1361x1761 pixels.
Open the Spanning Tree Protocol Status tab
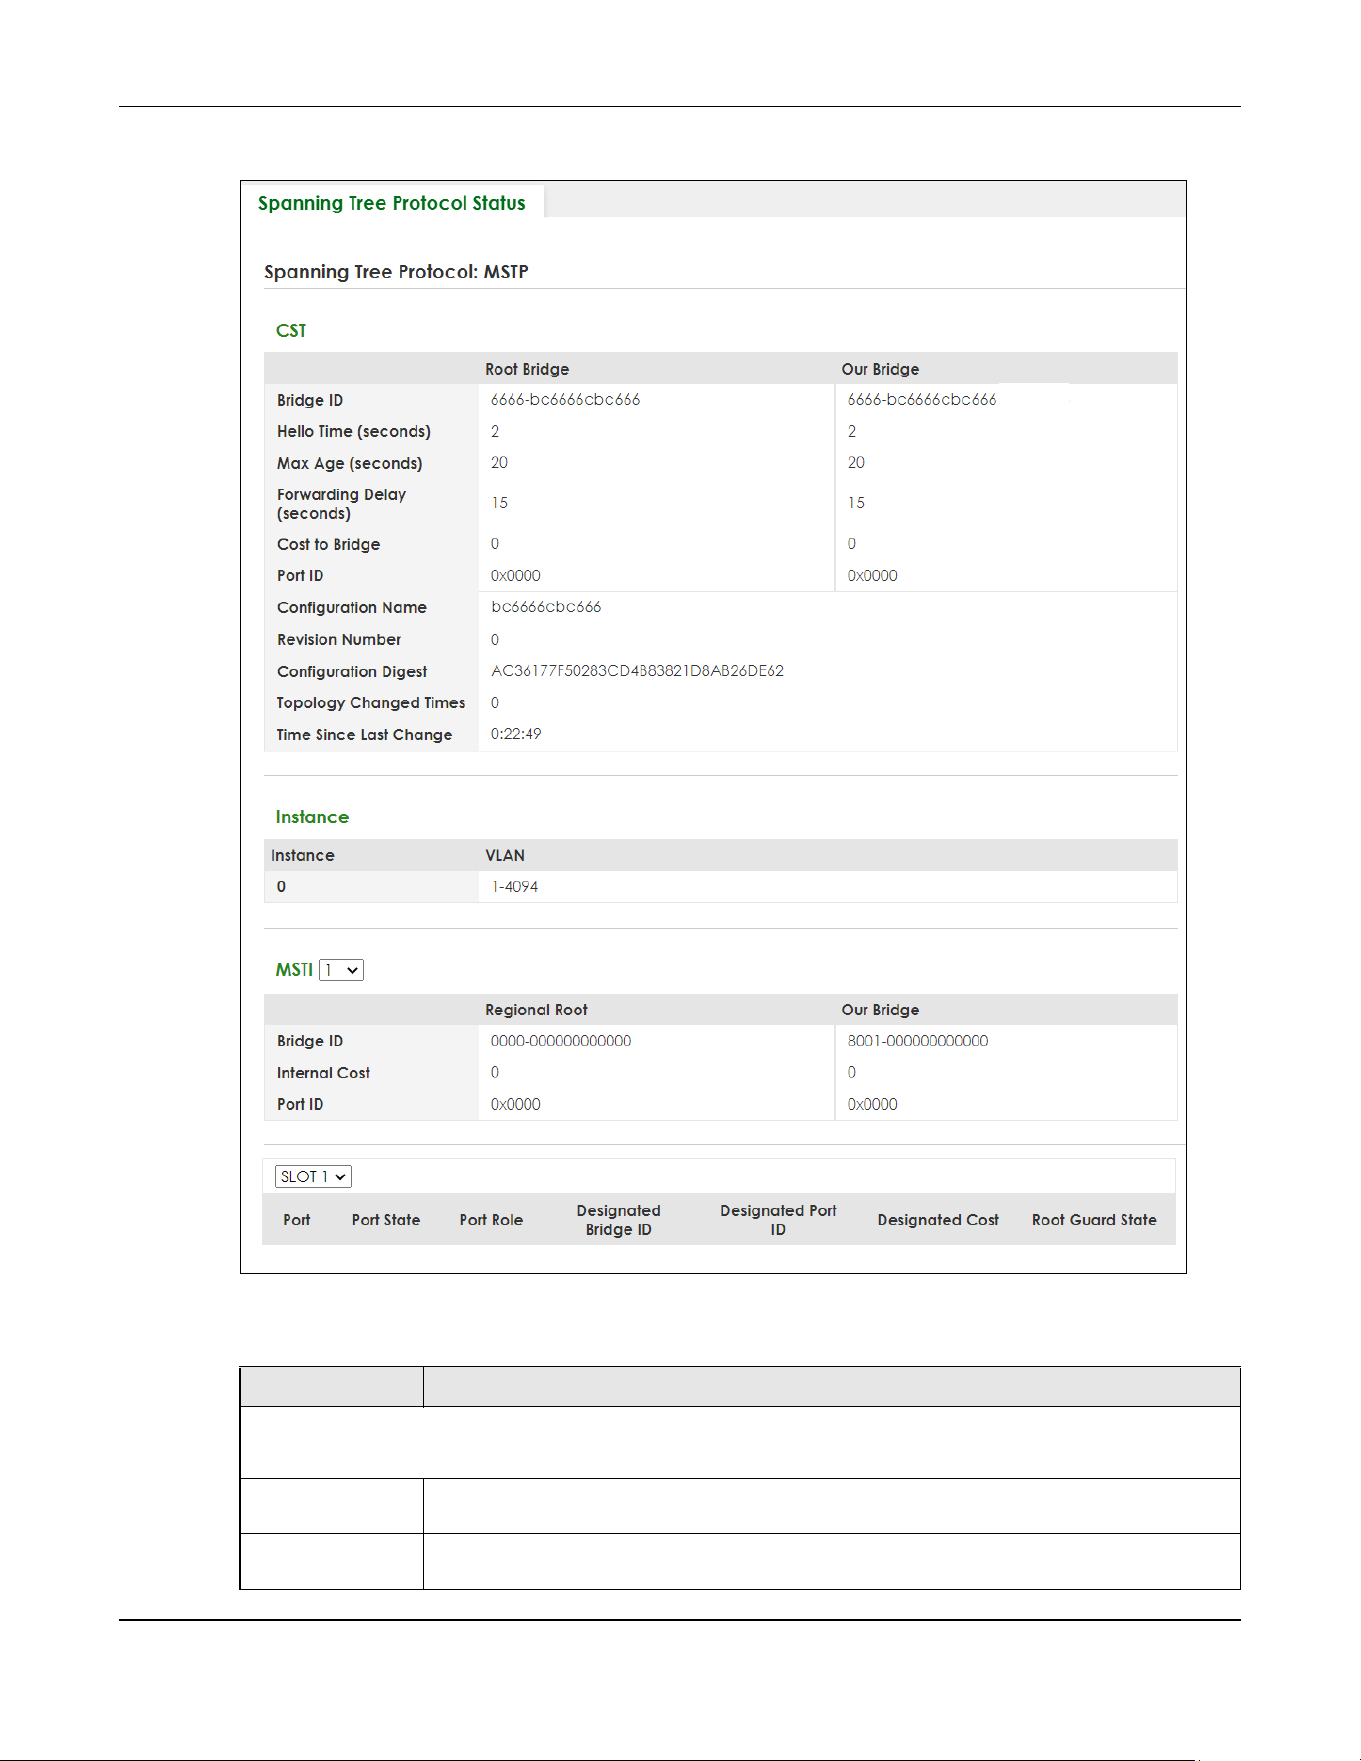tap(391, 203)
